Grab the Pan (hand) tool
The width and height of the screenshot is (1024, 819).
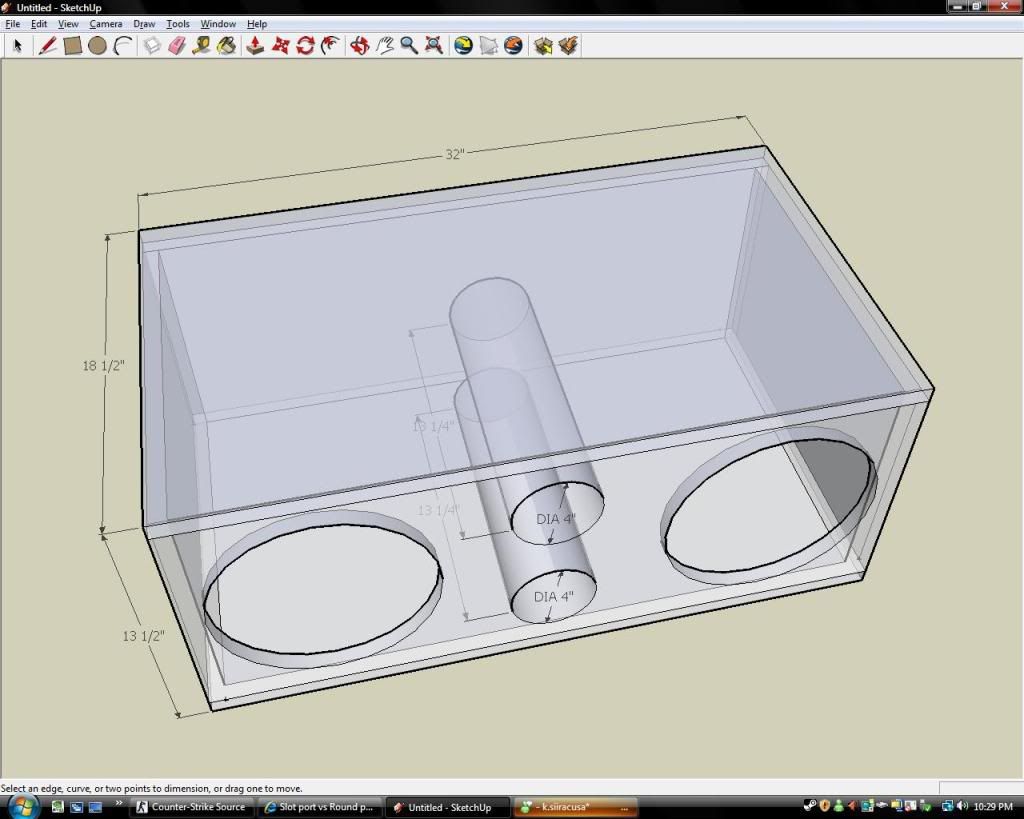pos(385,45)
